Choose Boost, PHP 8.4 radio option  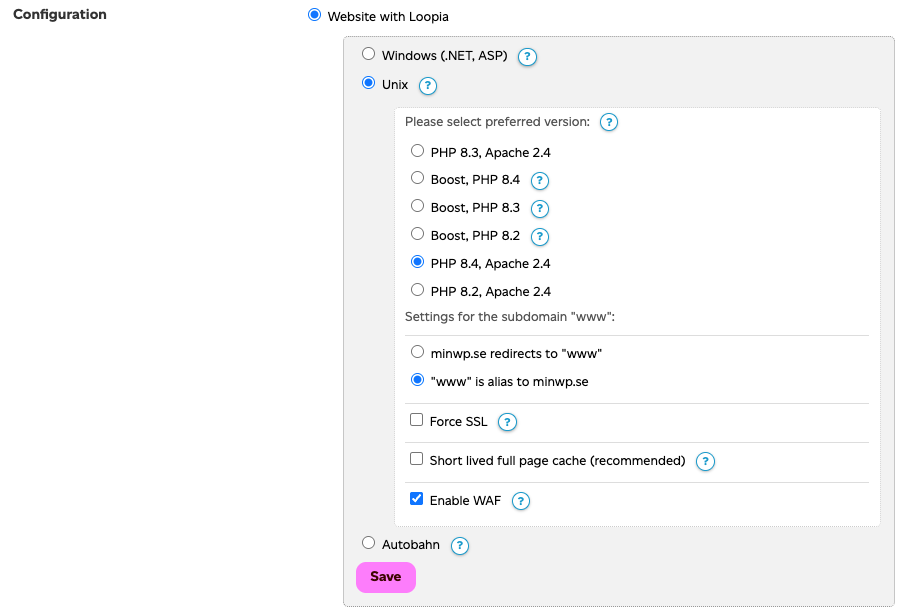417,179
